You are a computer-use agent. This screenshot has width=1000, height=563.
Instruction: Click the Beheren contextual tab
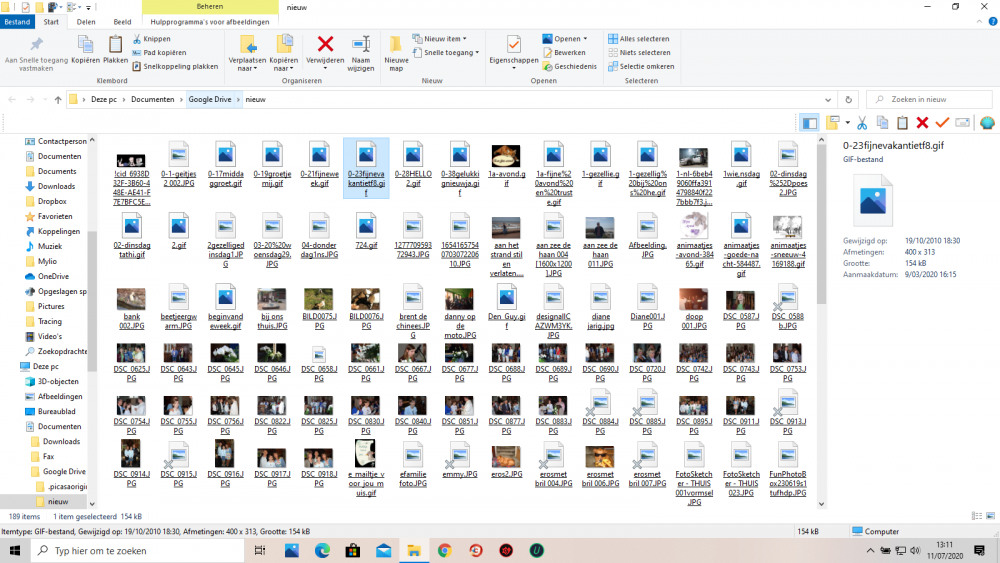point(210,6)
